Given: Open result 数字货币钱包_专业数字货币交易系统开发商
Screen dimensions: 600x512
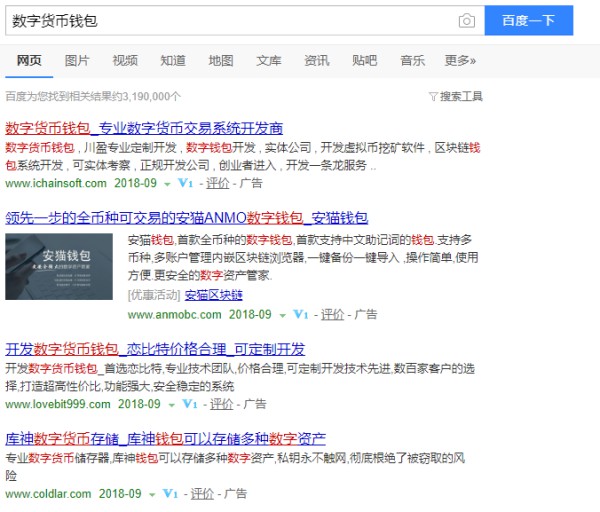Looking at the screenshot, I should (144, 128).
